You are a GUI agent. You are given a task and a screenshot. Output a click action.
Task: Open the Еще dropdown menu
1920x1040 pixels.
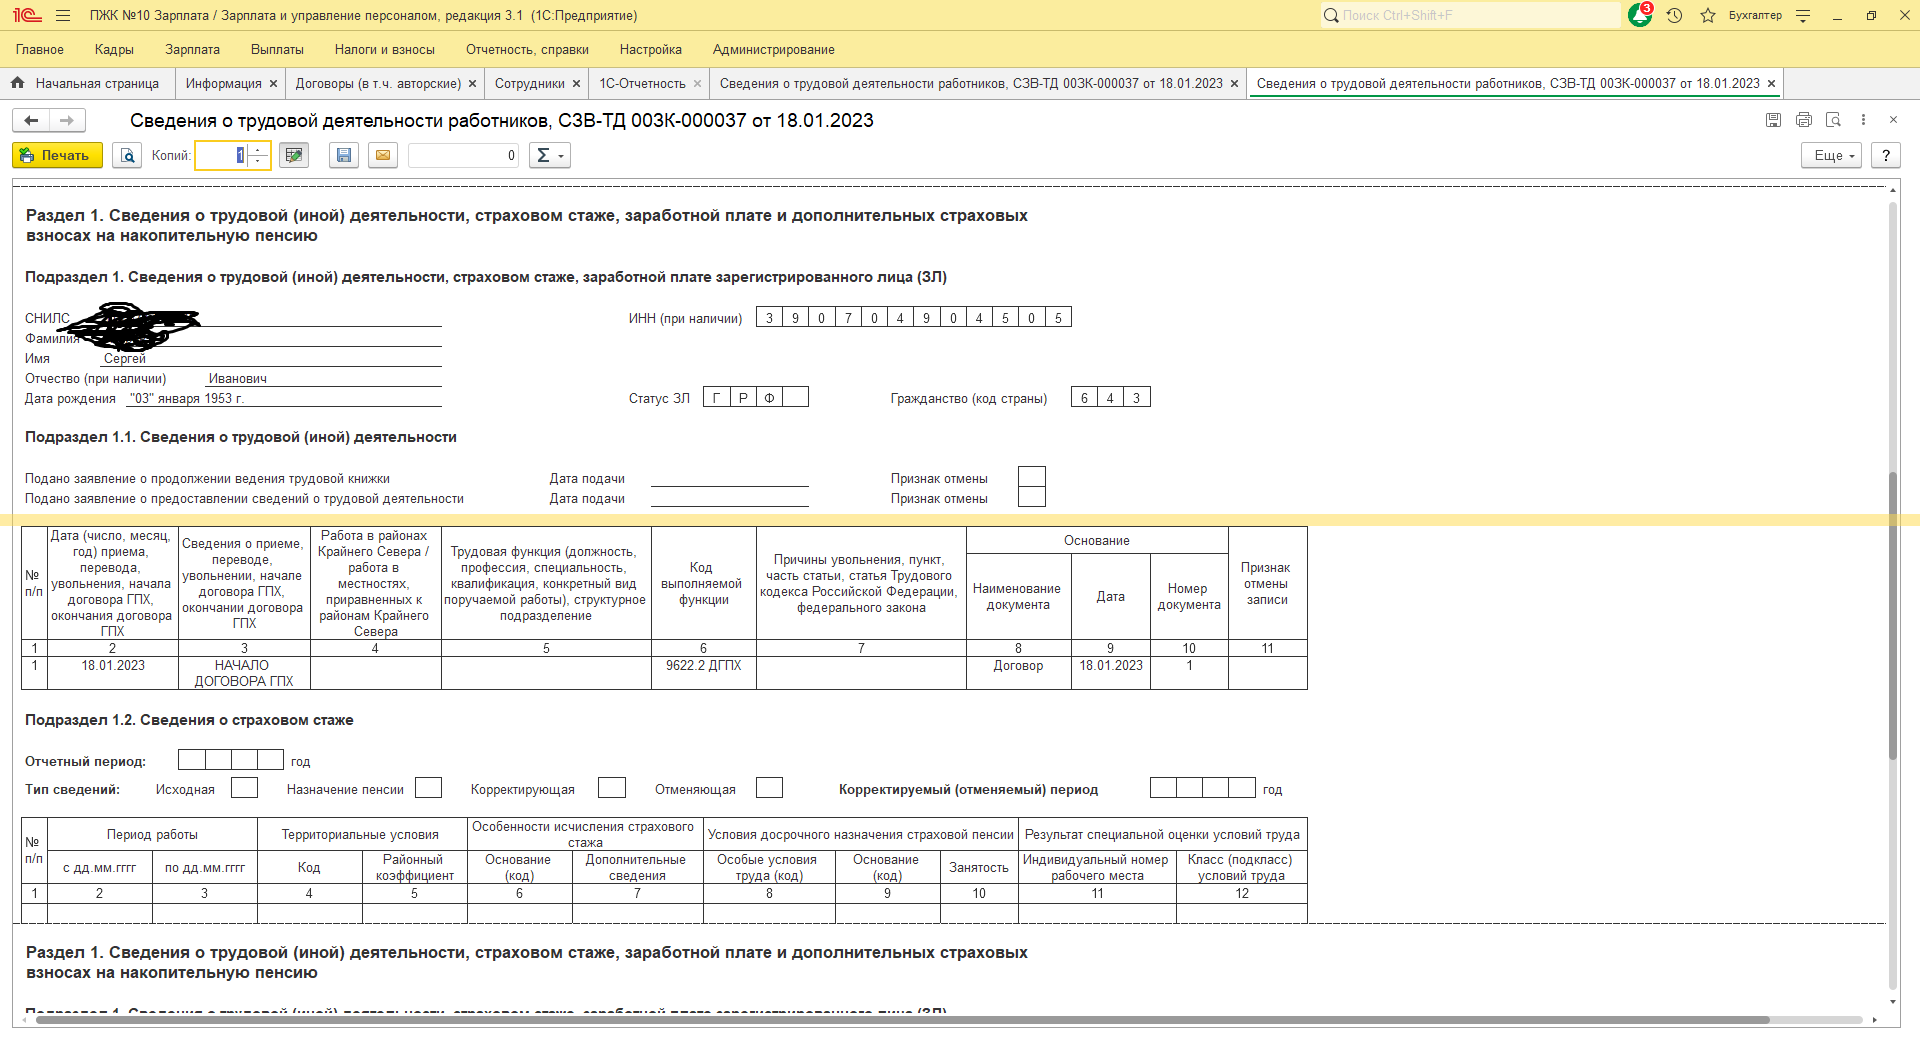pos(1833,156)
